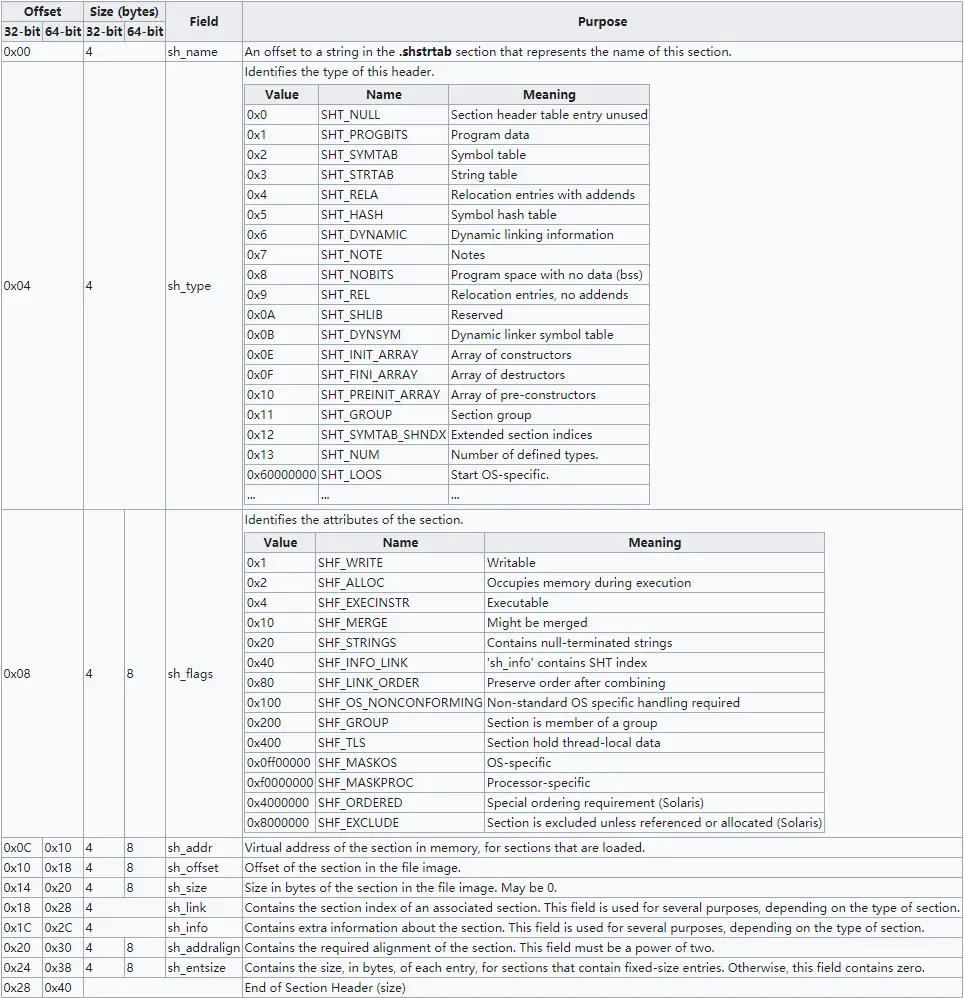Viewport: 964px width, 998px height.
Task: Click 'Contains null-terminated strings' meaning
Action: tap(579, 643)
